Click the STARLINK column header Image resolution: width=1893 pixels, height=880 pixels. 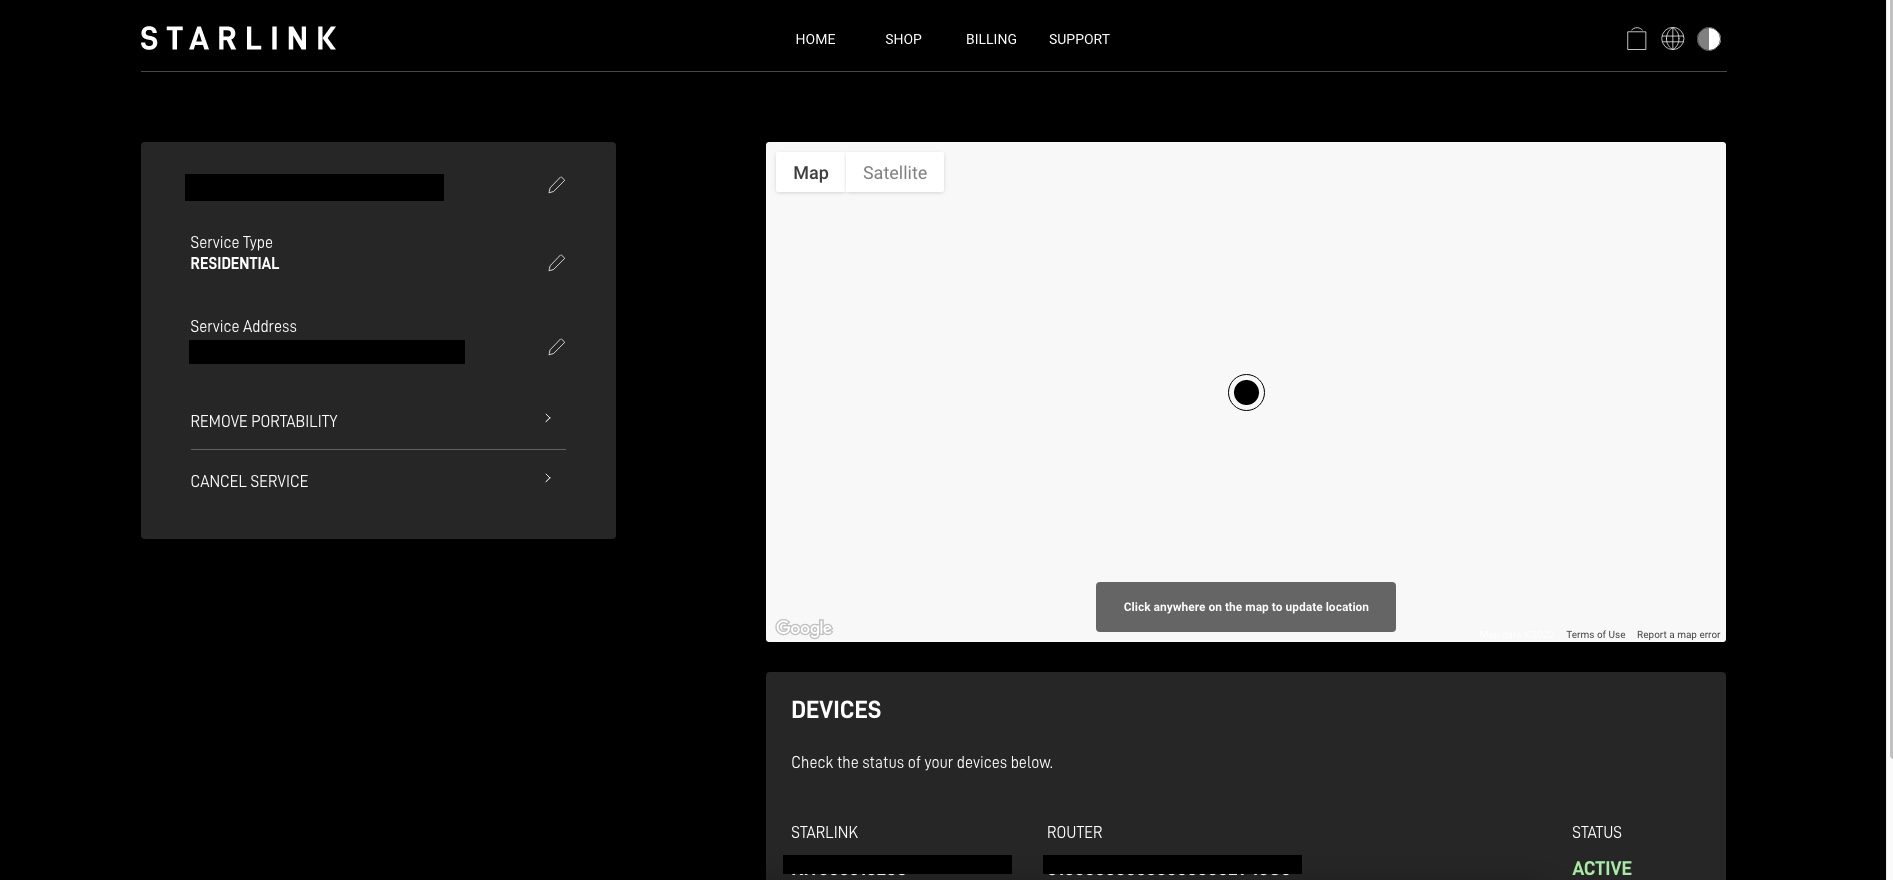click(x=824, y=832)
